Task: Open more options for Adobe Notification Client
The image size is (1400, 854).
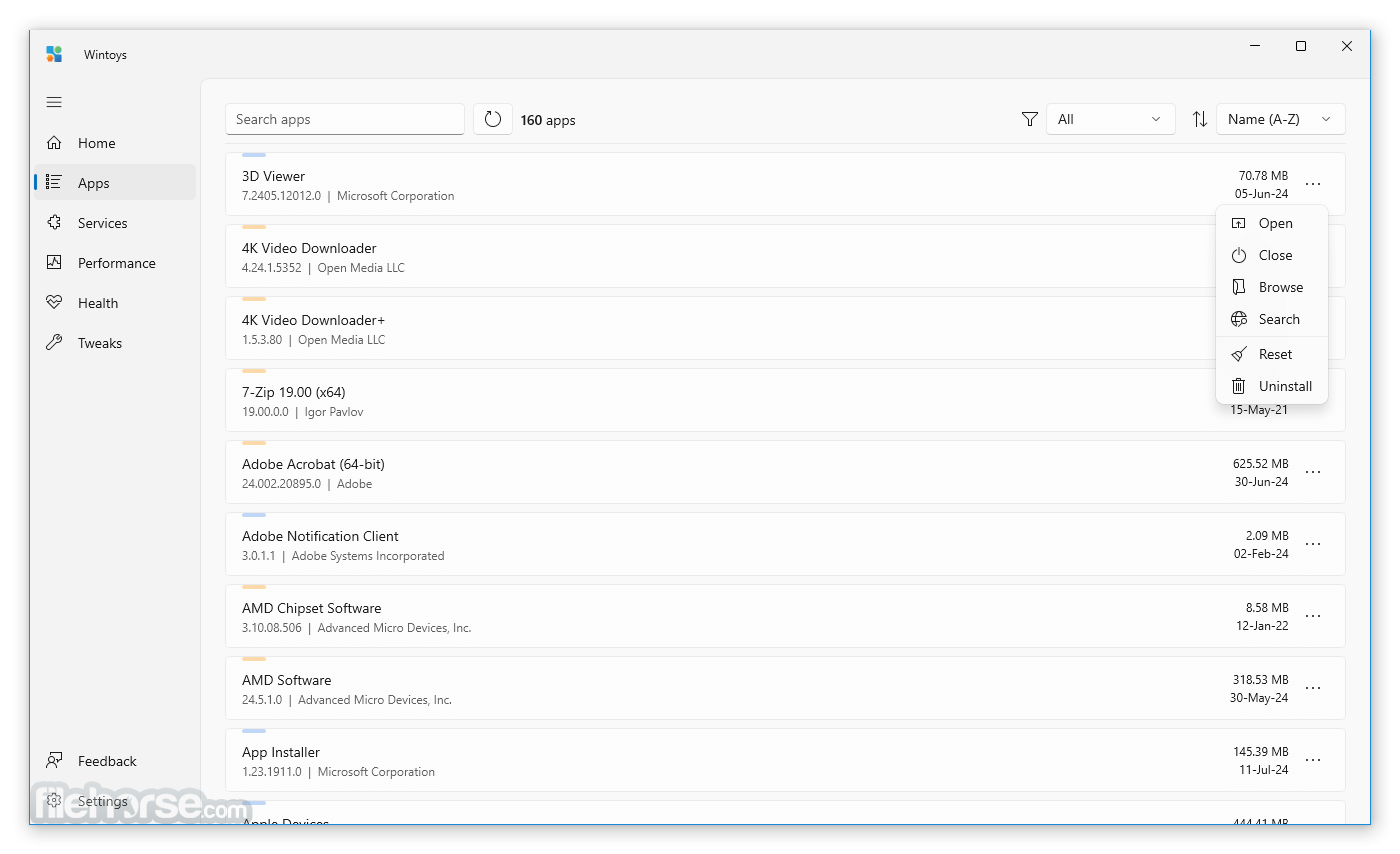Action: click(x=1313, y=544)
